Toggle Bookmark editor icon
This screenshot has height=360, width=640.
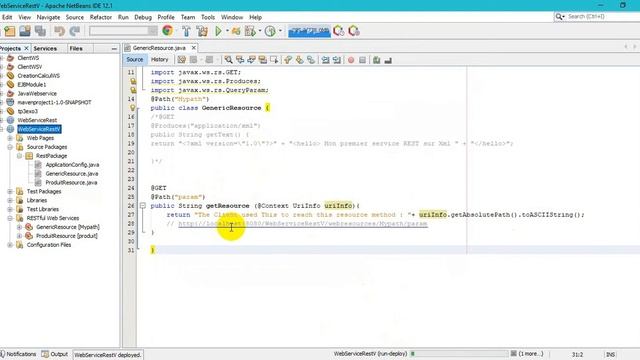click(311, 60)
